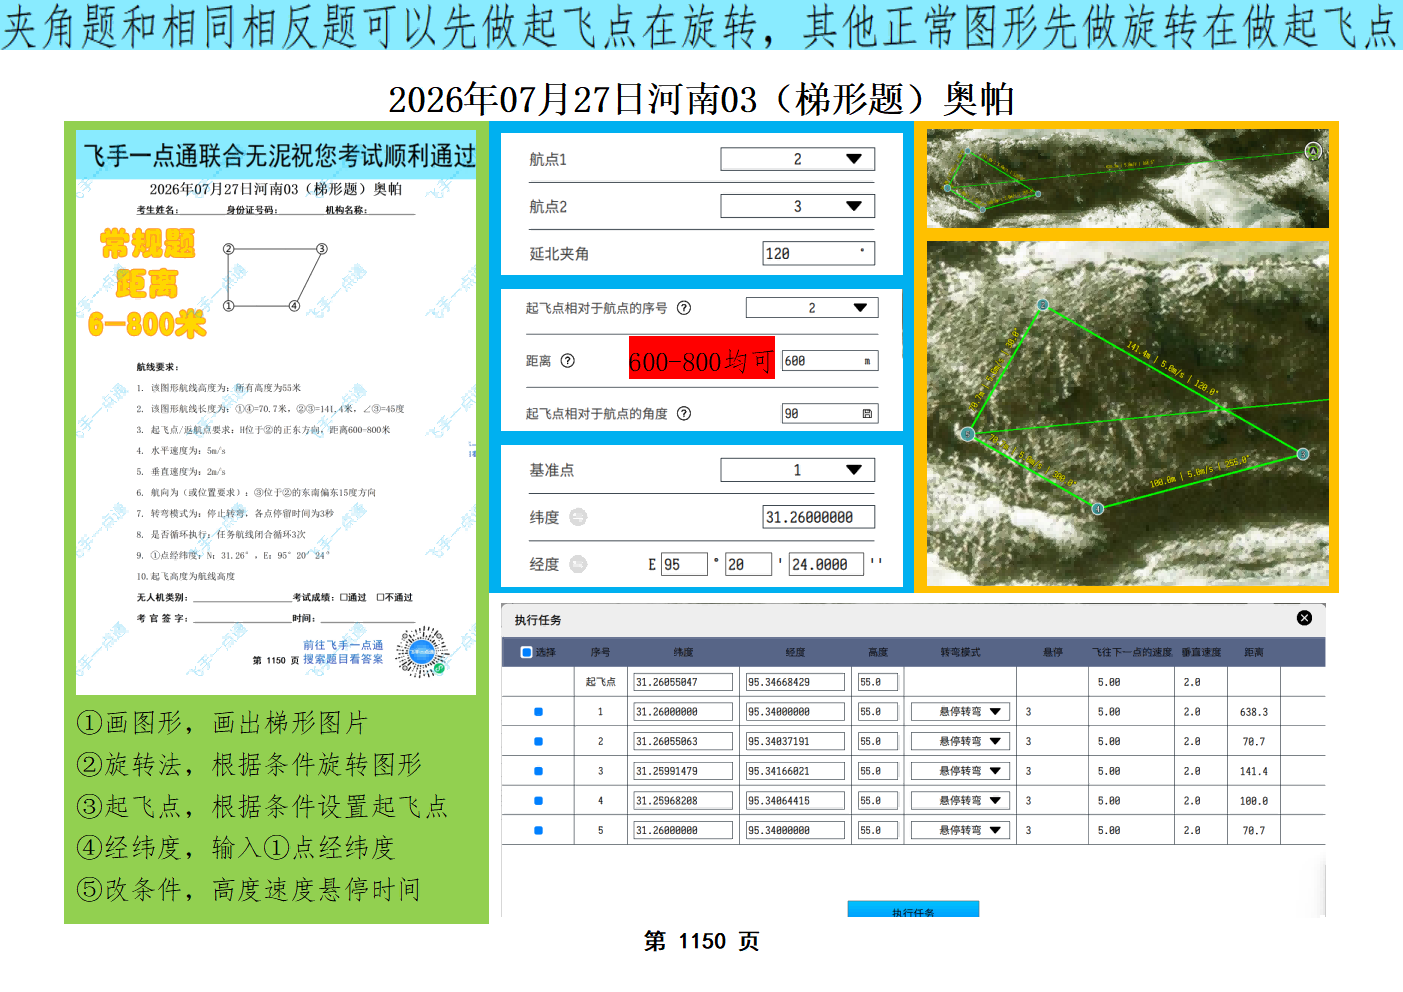Open the 前往飞手一点通 搜索题目看答案 link
1403x992 pixels.
(x=343, y=652)
